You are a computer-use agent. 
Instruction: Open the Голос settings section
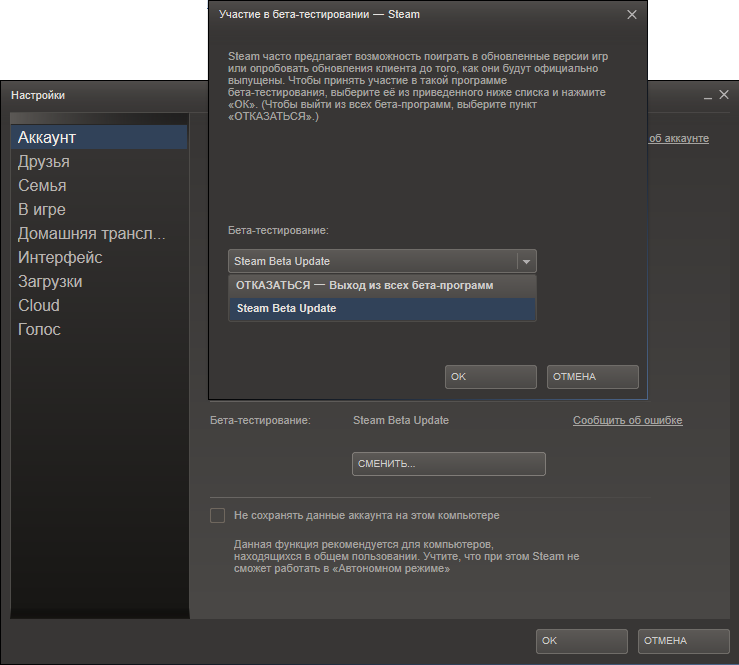(99, 329)
